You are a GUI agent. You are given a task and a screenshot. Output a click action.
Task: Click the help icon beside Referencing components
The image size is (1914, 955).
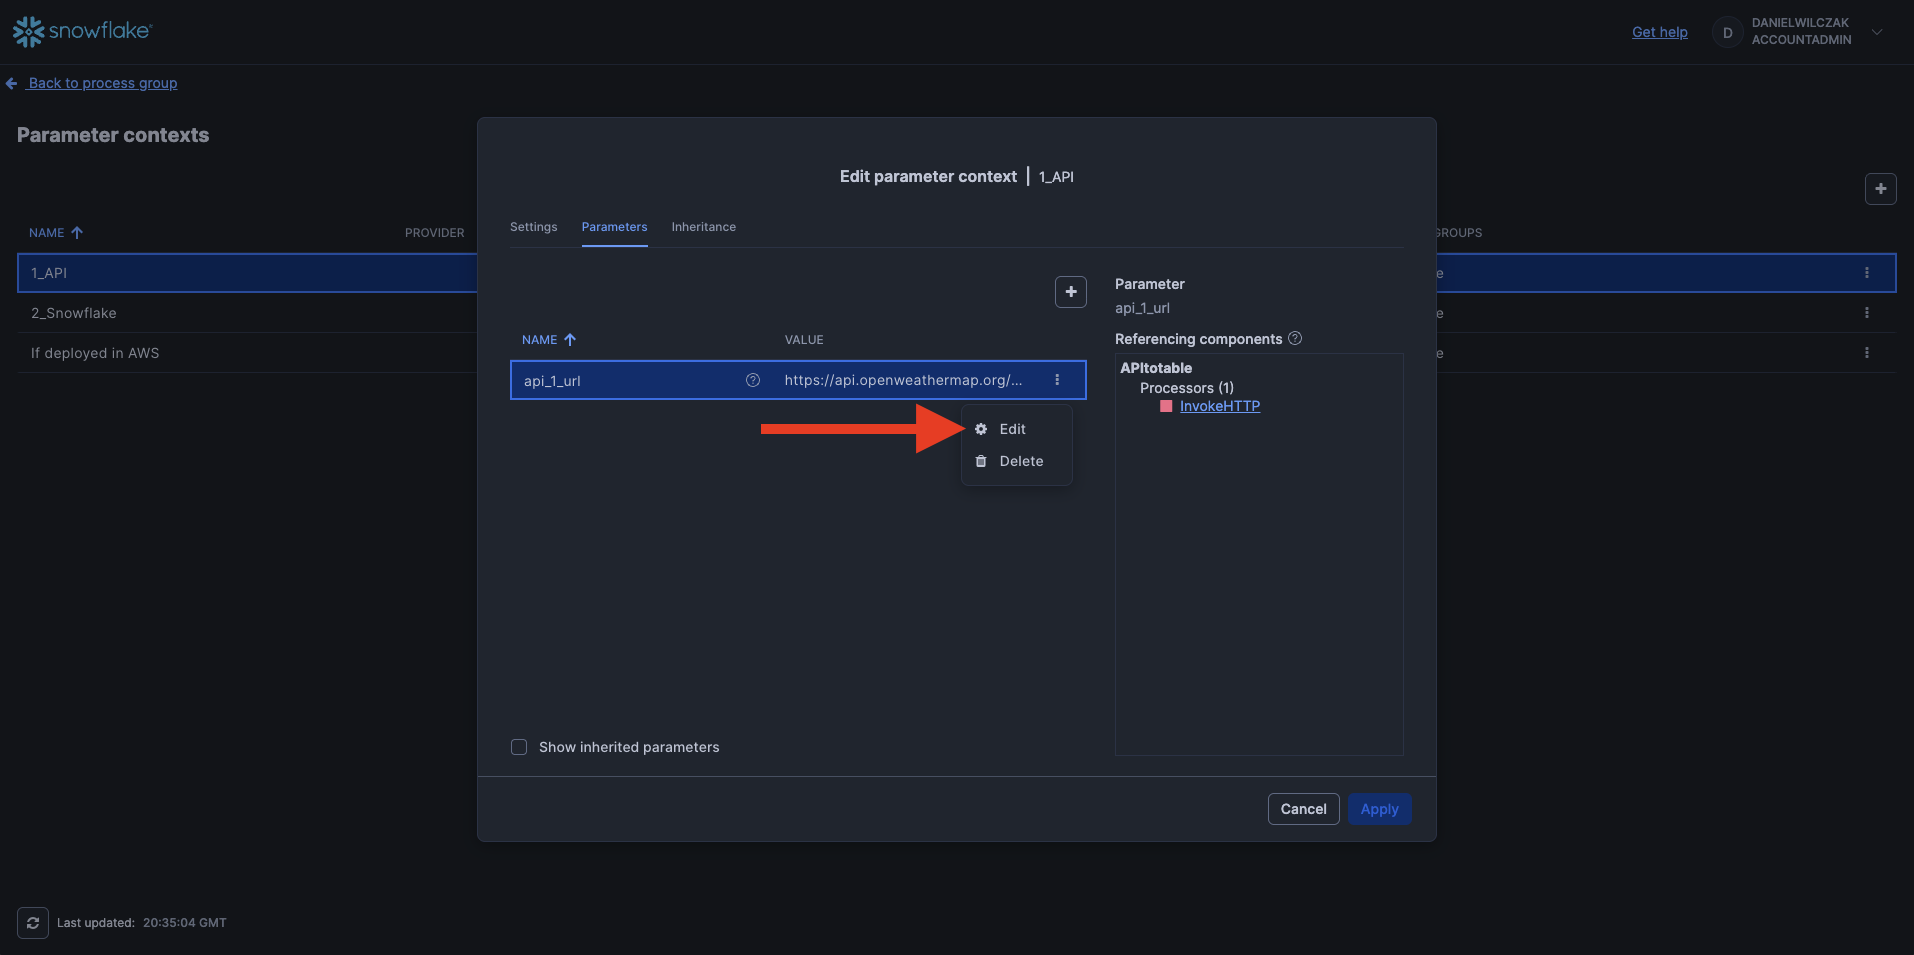[x=1295, y=339]
